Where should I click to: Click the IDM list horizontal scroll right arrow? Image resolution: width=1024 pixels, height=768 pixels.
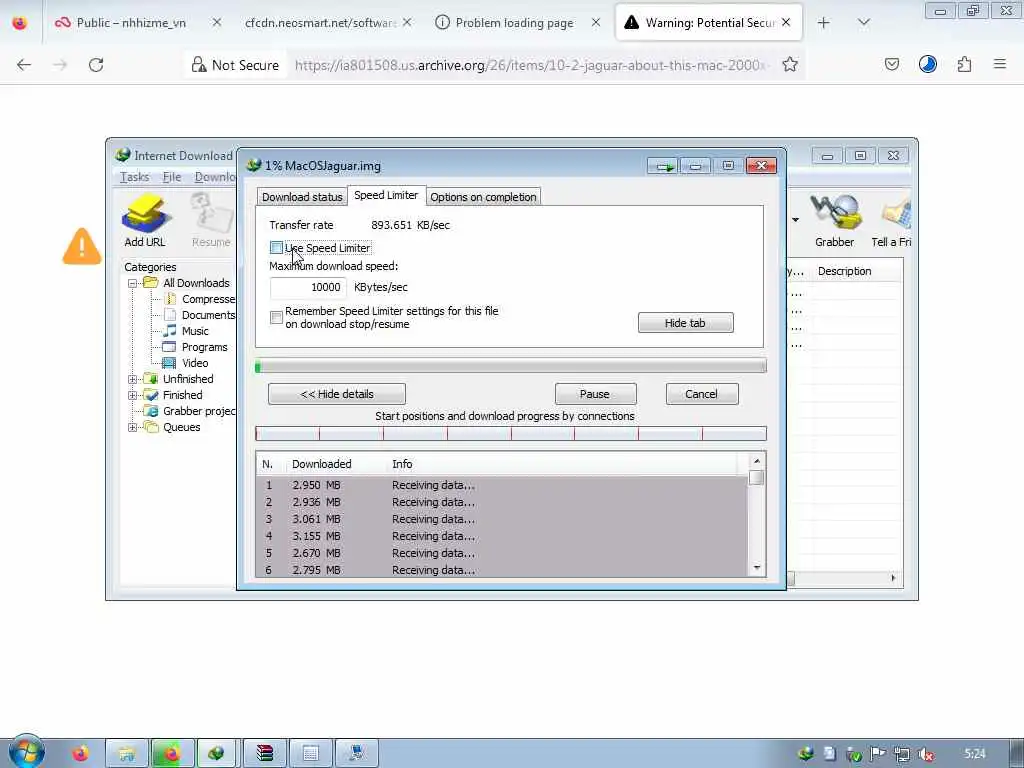pos(893,578)
